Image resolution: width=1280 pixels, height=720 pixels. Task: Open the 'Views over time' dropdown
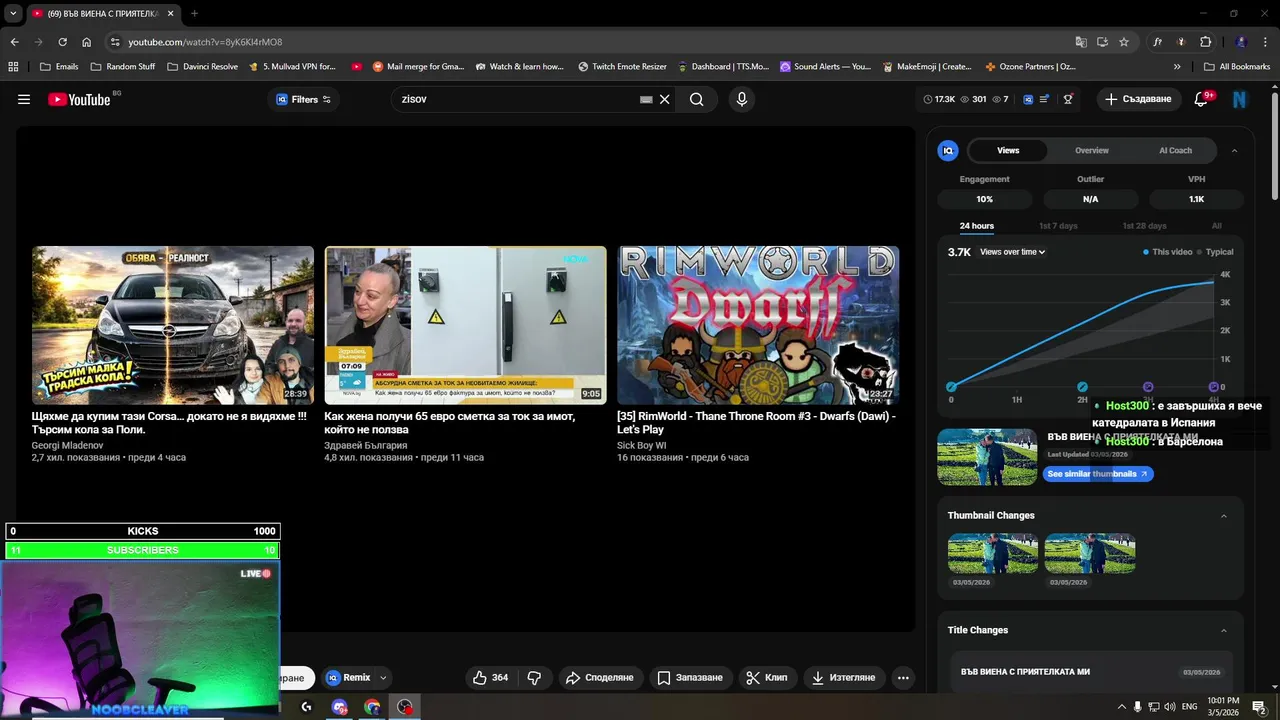pyautogui.click(x=1012, y=252)
